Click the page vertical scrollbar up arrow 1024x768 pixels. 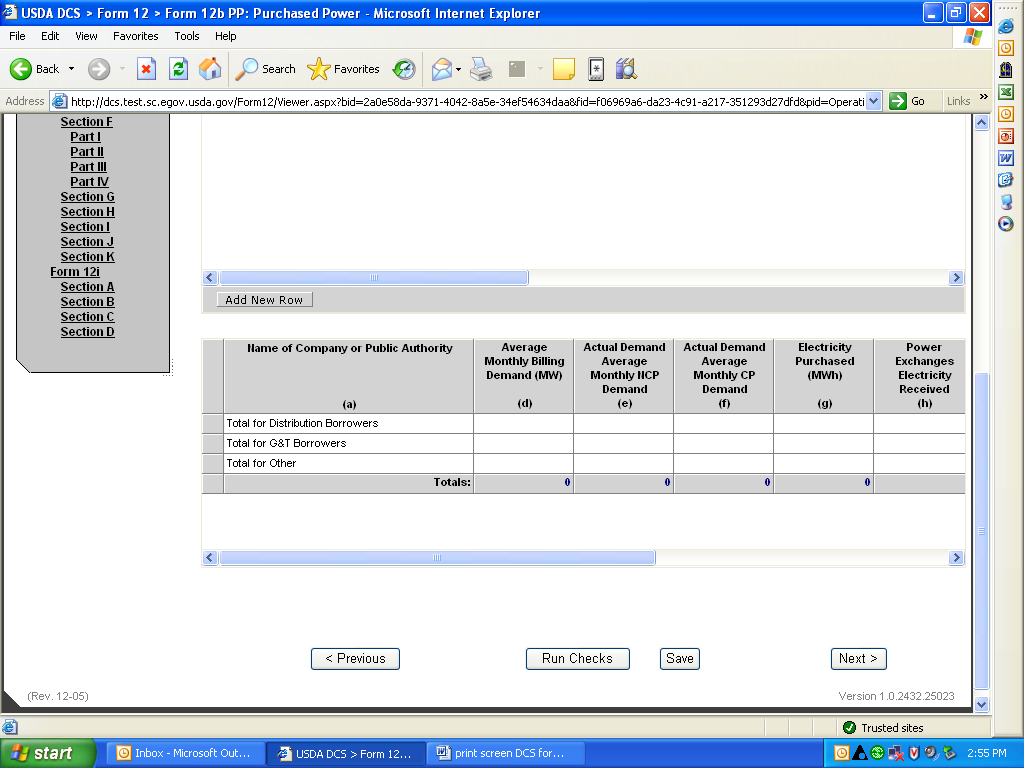(982, 123)
